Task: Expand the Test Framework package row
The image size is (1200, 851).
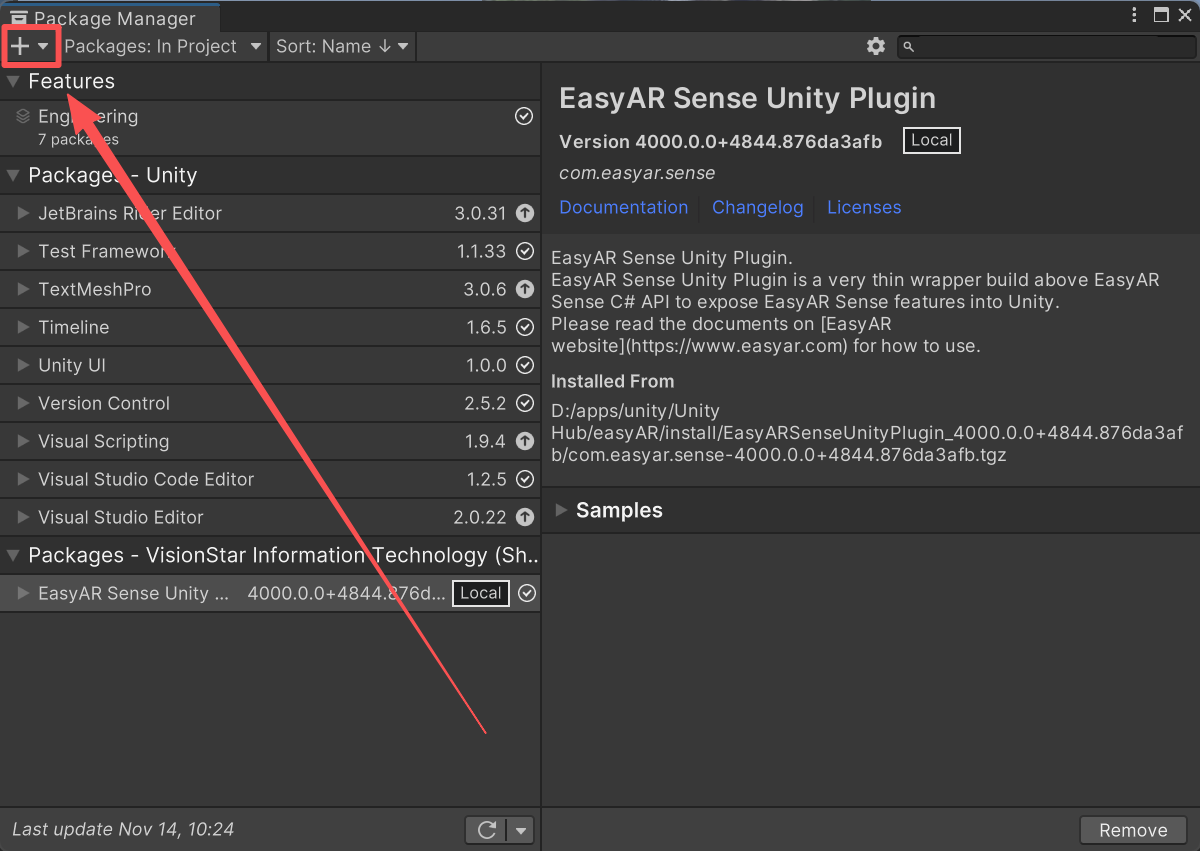Action: pos(23,251)
